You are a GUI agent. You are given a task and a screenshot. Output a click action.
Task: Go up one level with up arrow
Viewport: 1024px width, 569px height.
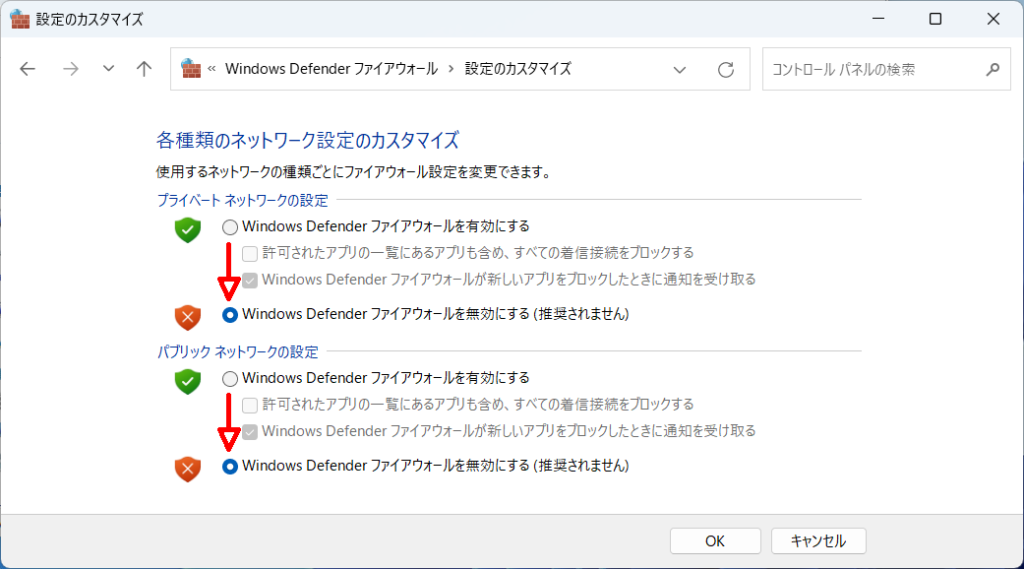(x=144, y=69)
